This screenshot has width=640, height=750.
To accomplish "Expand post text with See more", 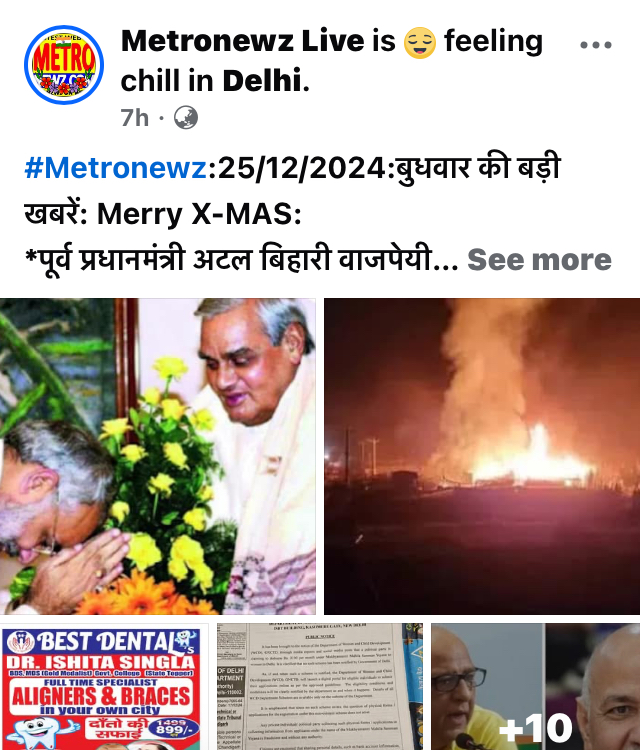I will [x=539, y=260].
